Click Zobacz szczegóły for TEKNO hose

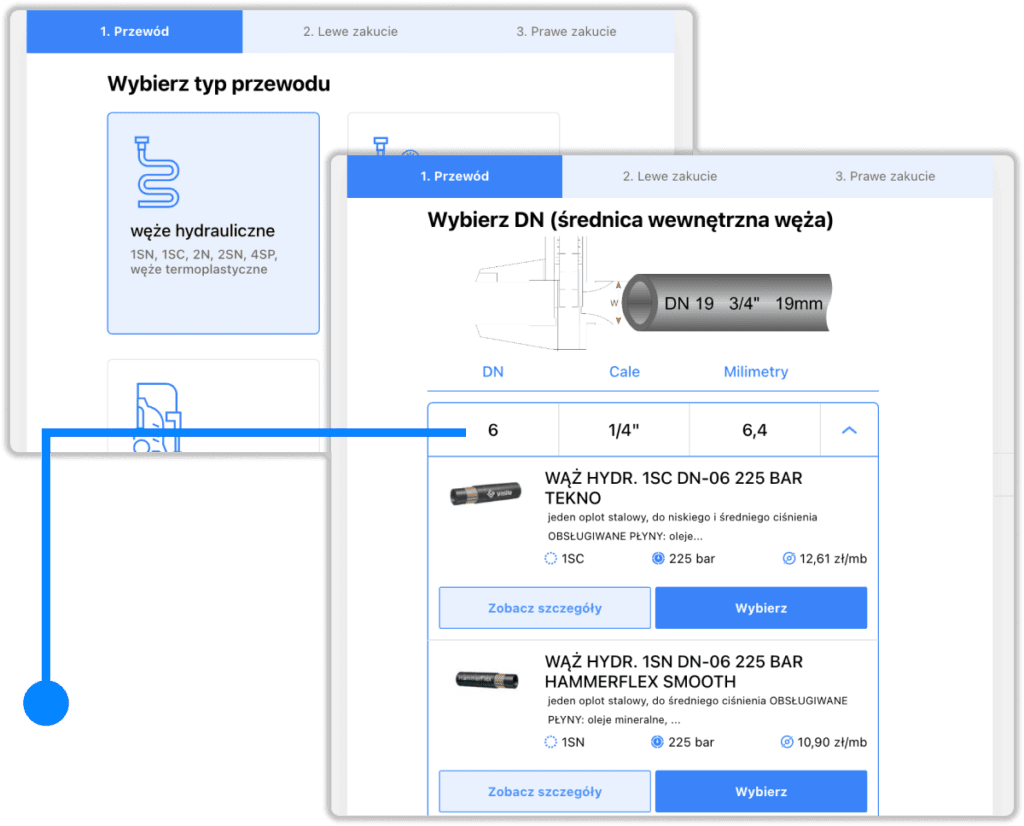coord(545,608)
